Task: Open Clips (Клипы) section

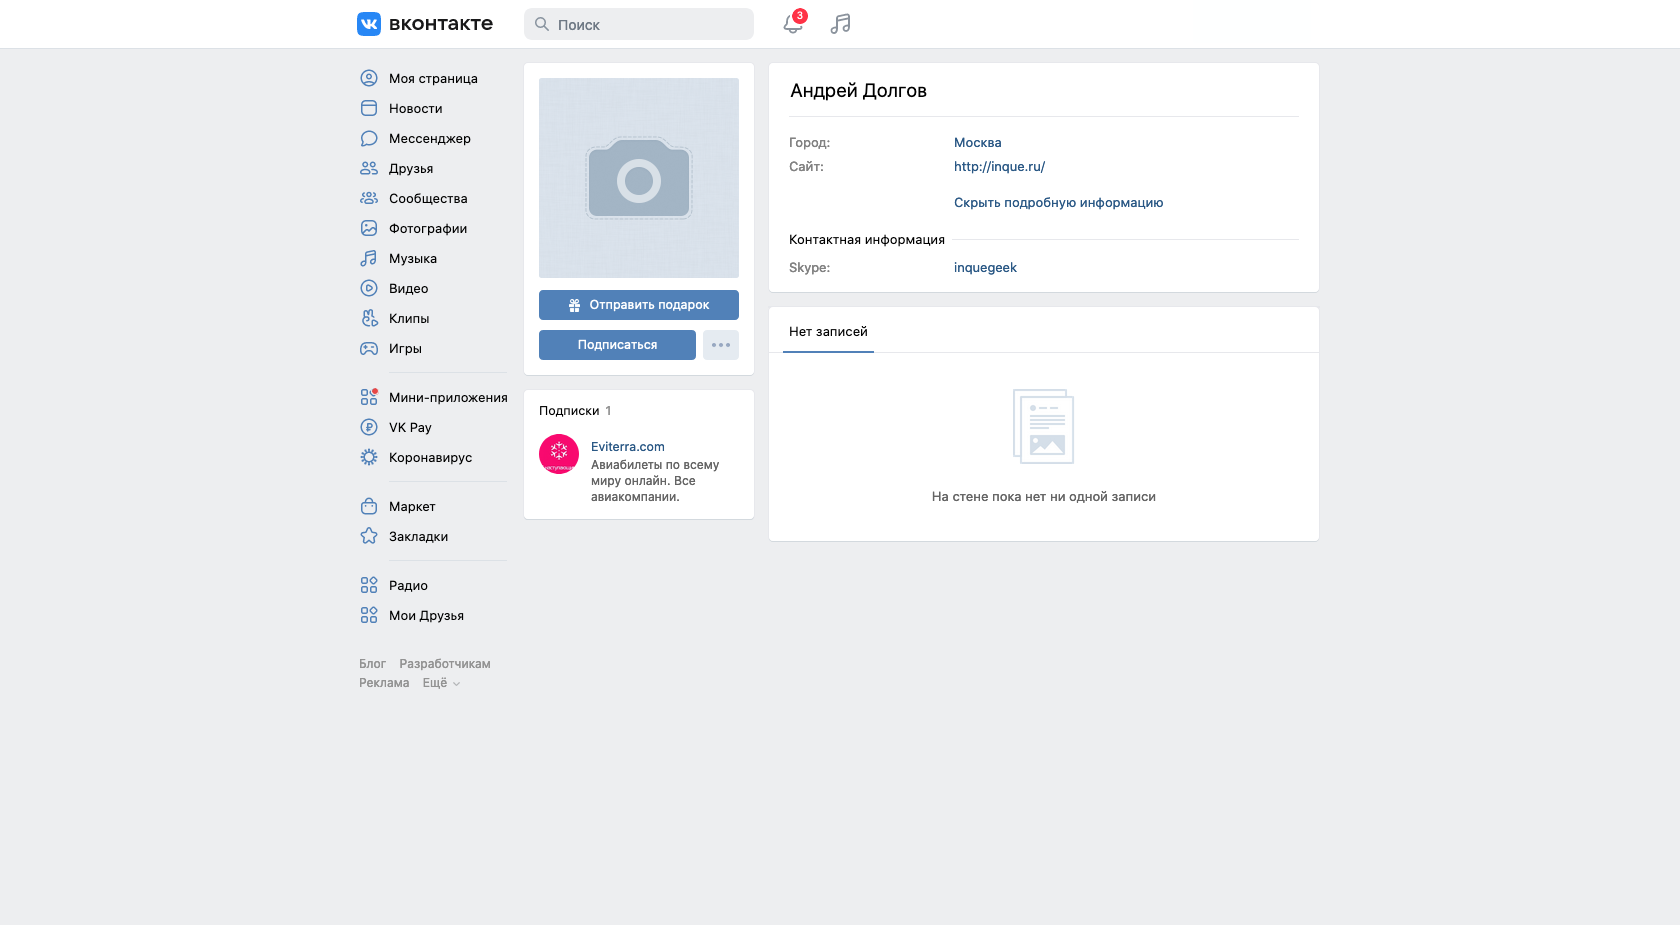Action: pos(408,319)
